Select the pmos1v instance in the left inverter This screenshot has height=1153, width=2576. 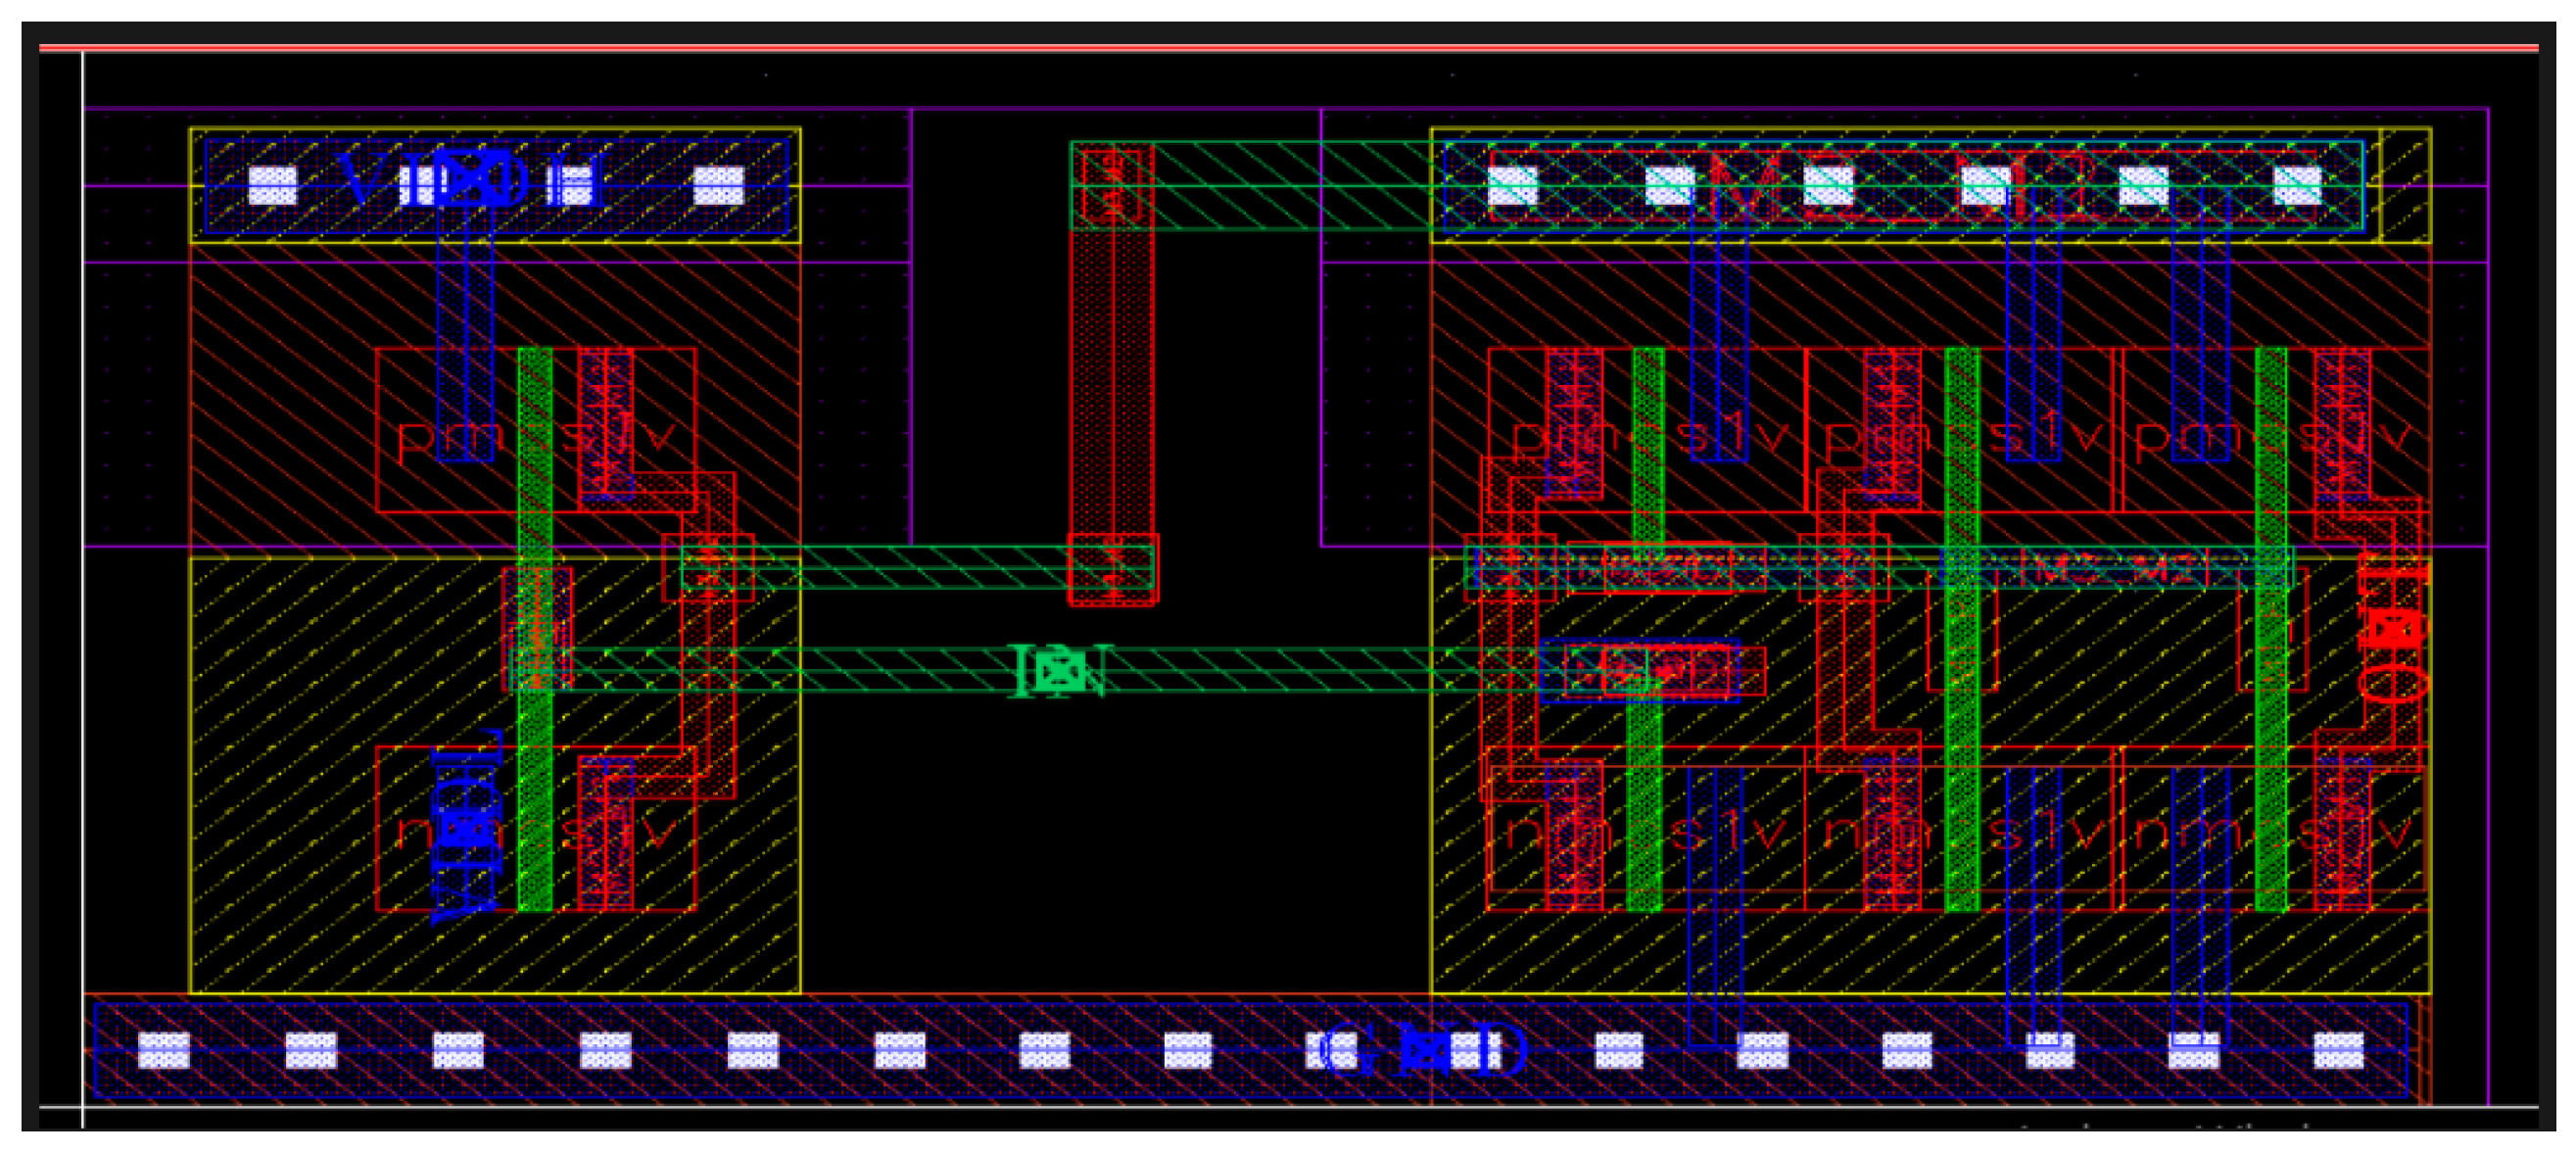click(x=535, y=430)
